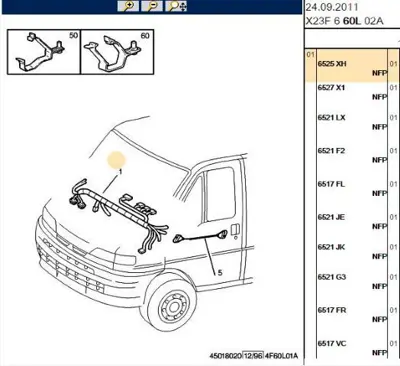Open the bracket thumbnail numbered 50

tap(44, 52)
